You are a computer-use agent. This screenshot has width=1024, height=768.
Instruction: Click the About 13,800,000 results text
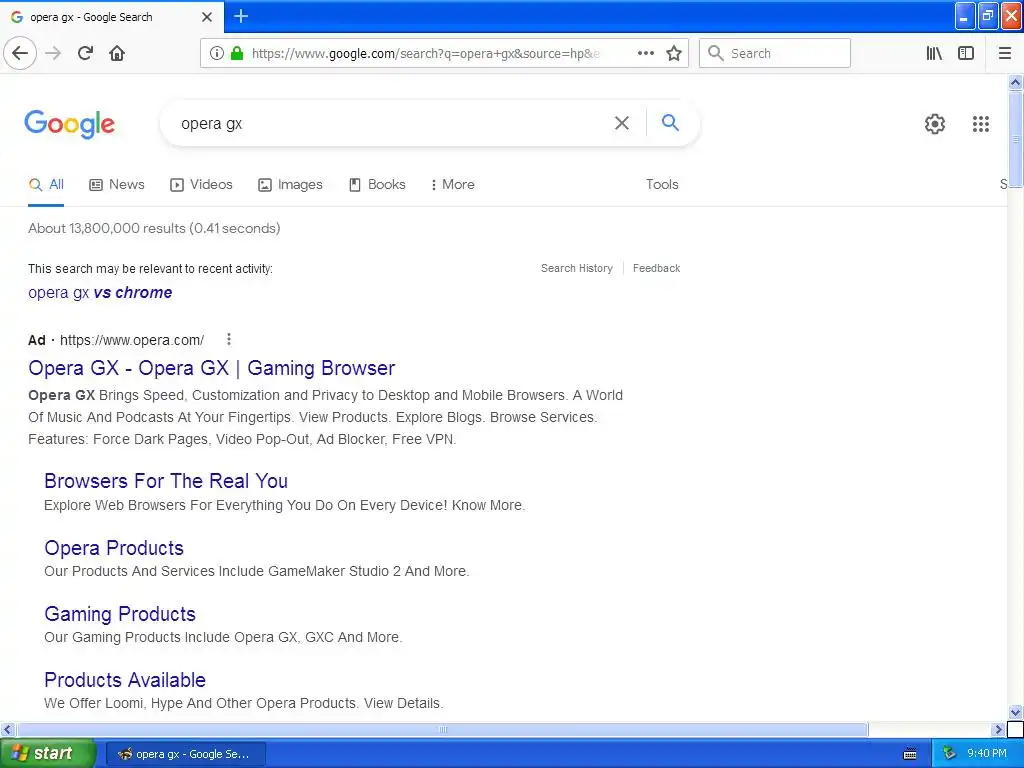pyautogui.click(x=154, y=229)
